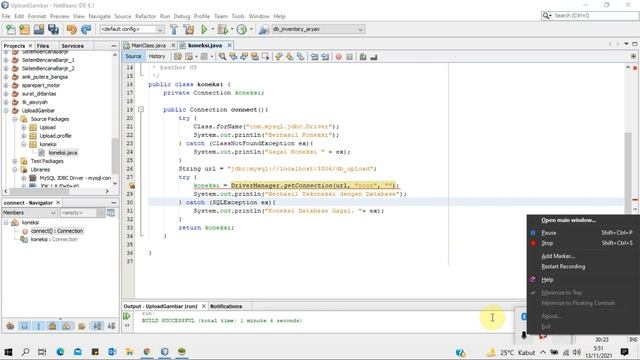Click the Profile Project icon
Viewport: 640px width, 360px height.
click(x=242, y=29)
